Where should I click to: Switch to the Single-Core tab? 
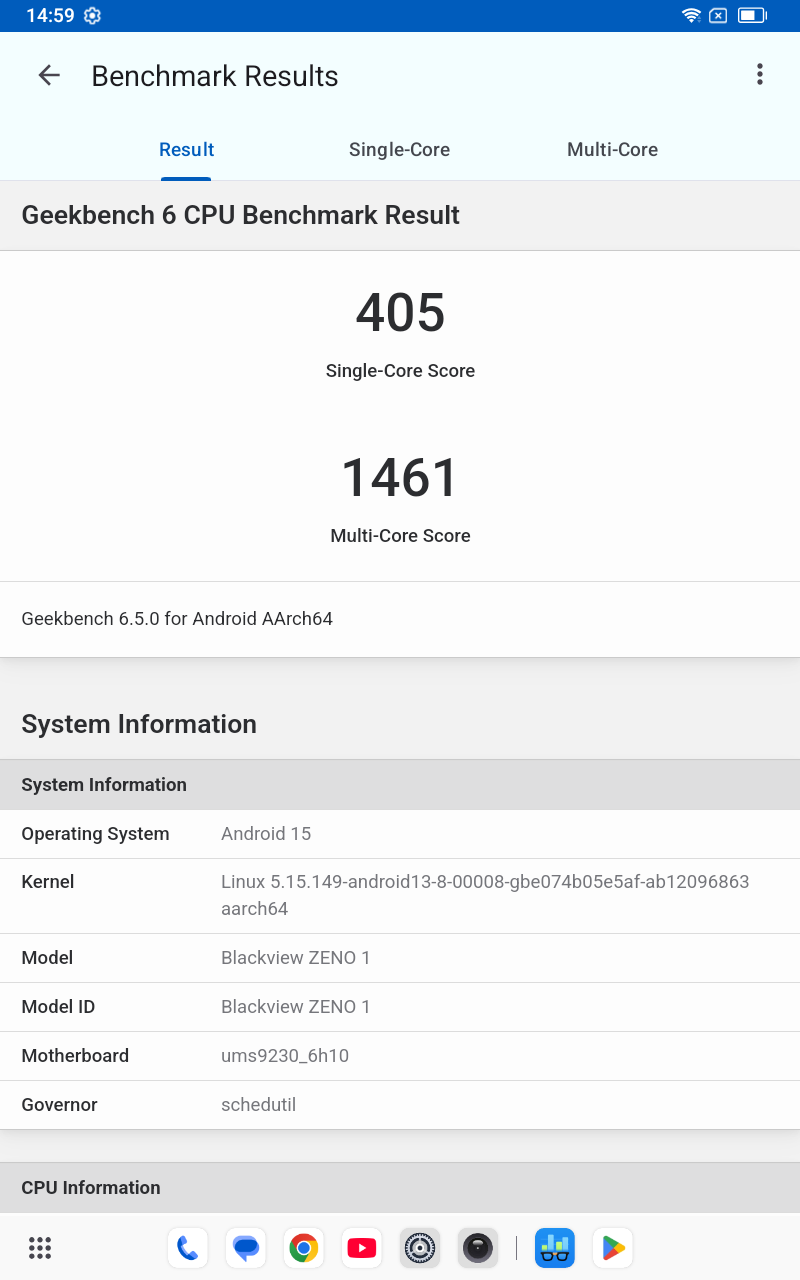[x=399, y=150]
